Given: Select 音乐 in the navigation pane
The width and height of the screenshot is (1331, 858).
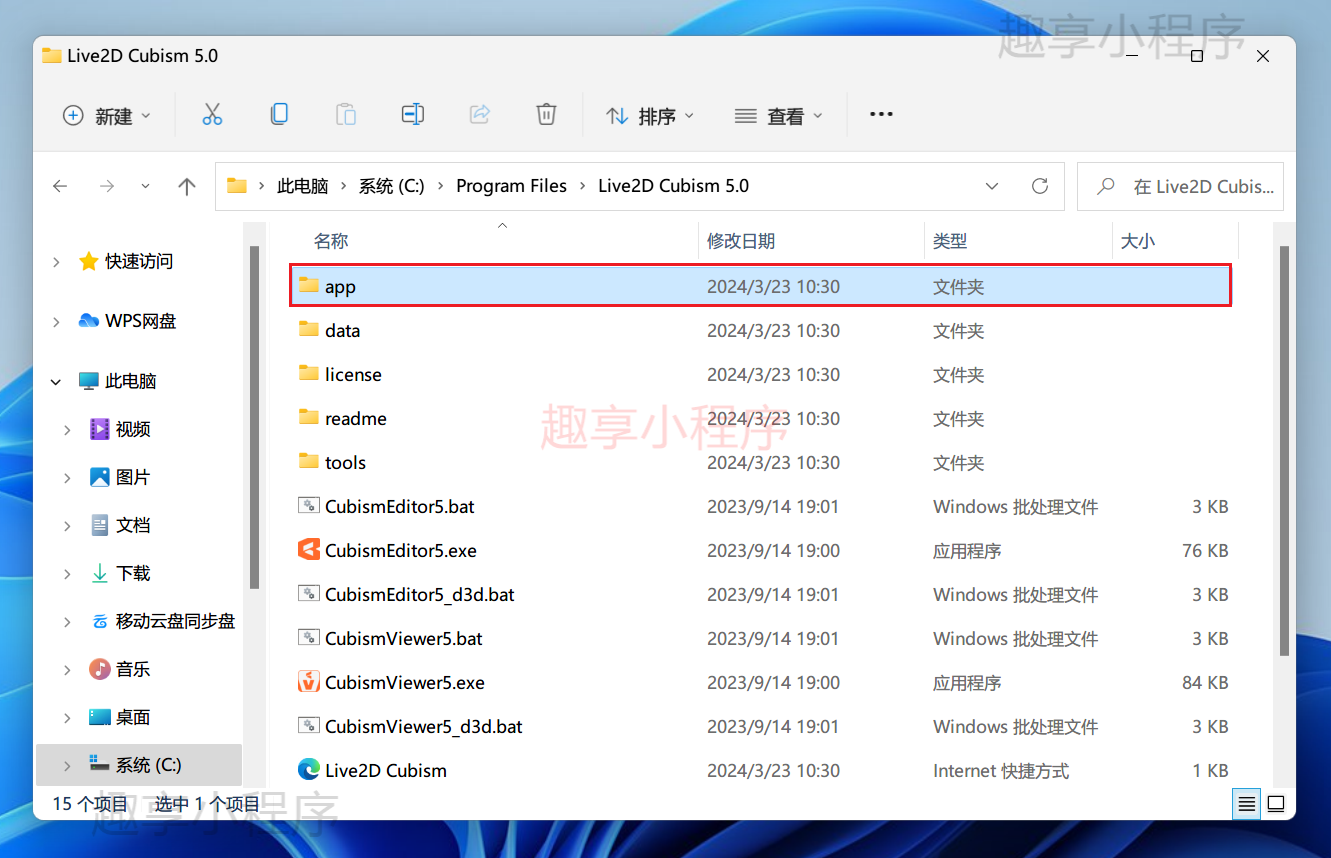Looking at the screenshot, I should pos(133,669).
